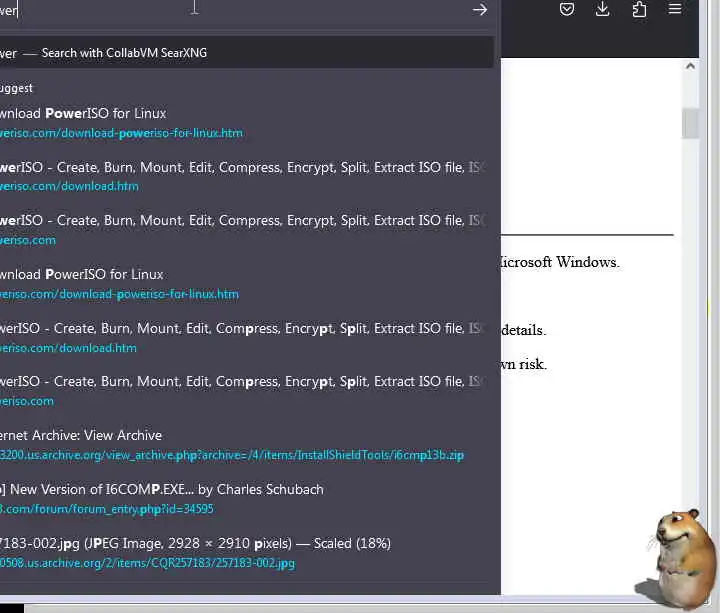
Task: Select New Version of I6COMP.EXE suggestion
Action: [162, 489]
